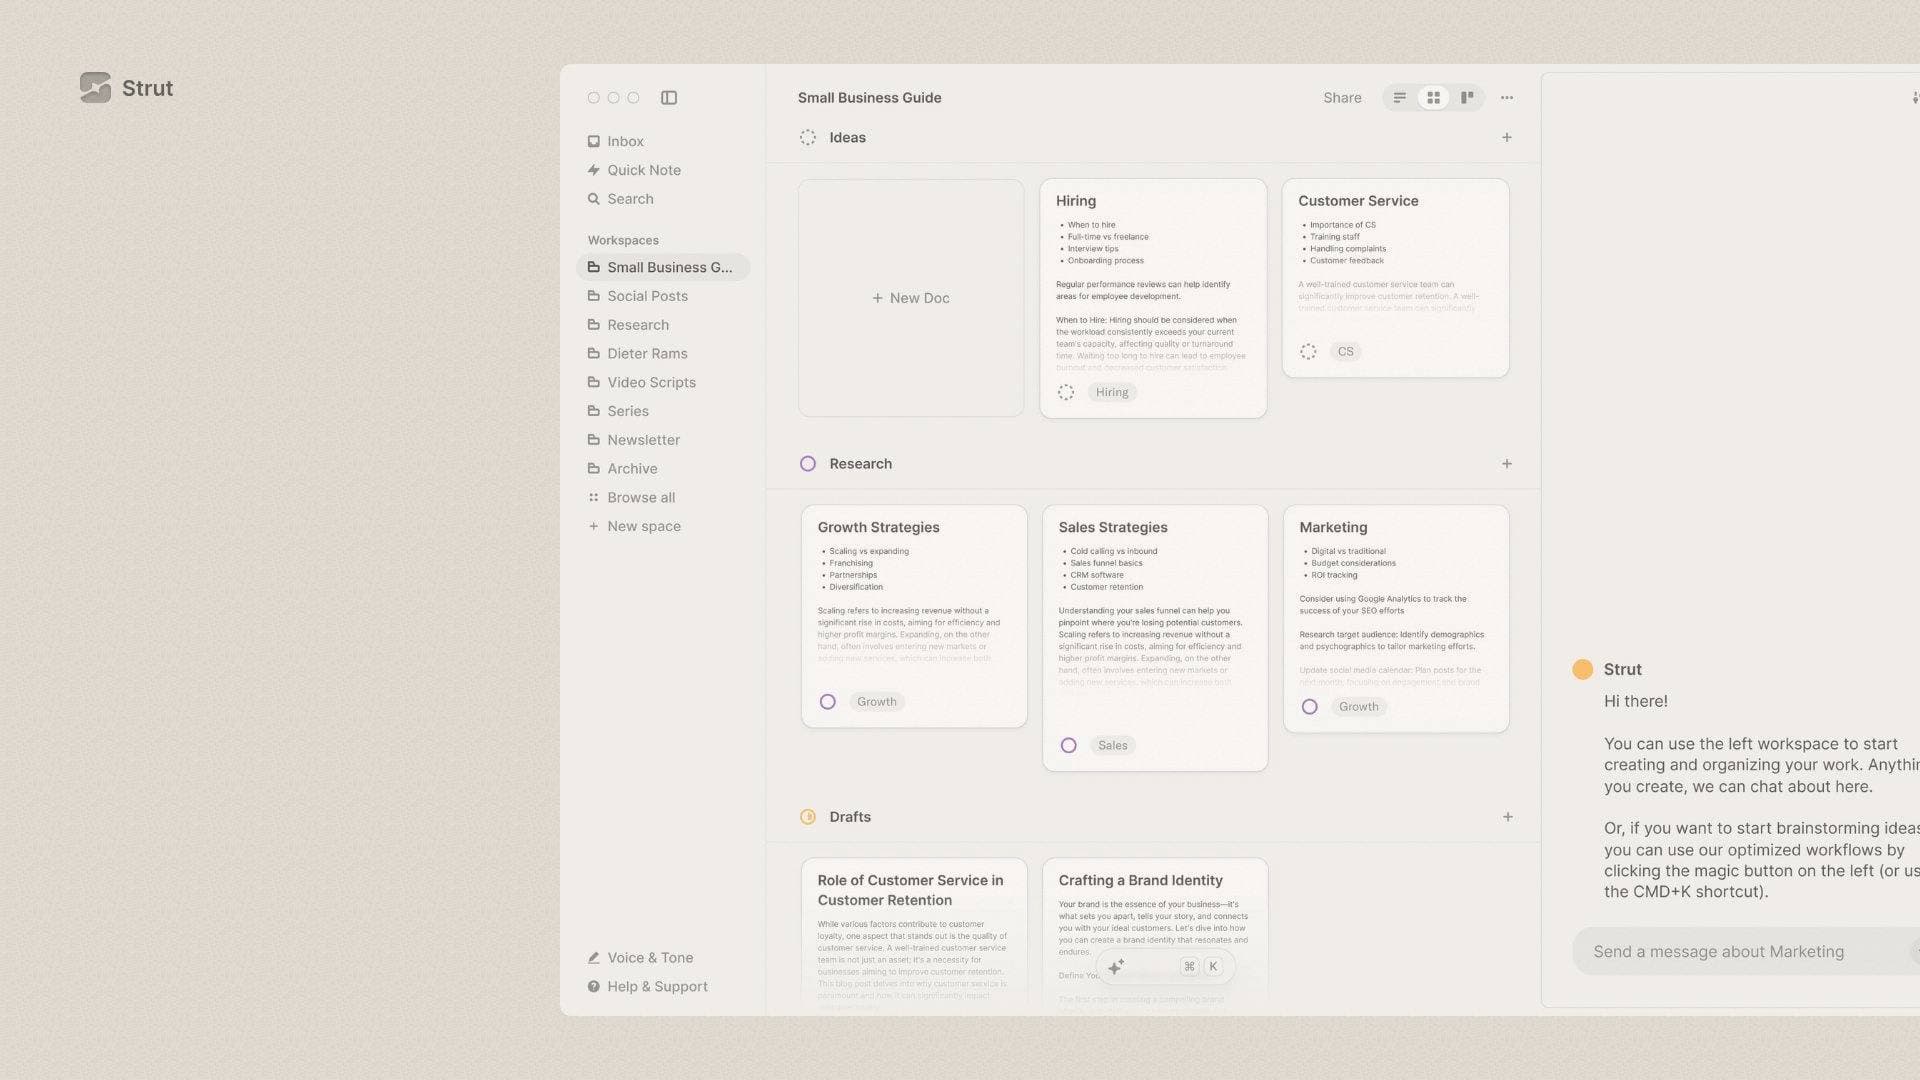Screen dimensions: 1920x1080
Task: Open the Inbox
Action: click(624, 141)
